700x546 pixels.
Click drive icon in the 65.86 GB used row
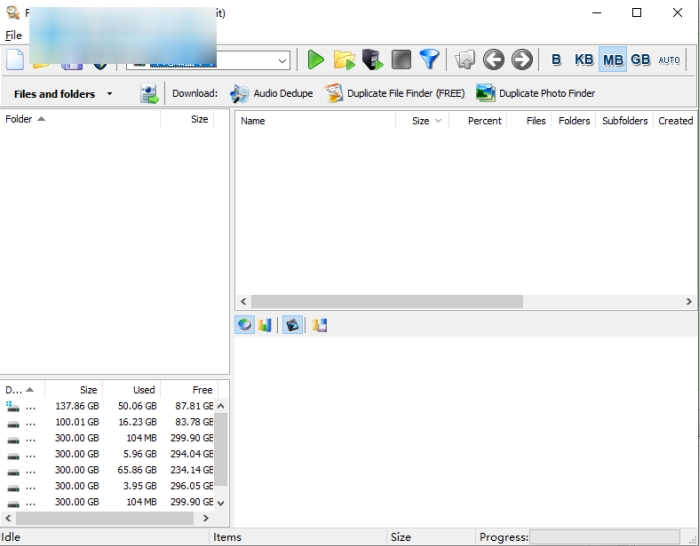pos(13,472)
